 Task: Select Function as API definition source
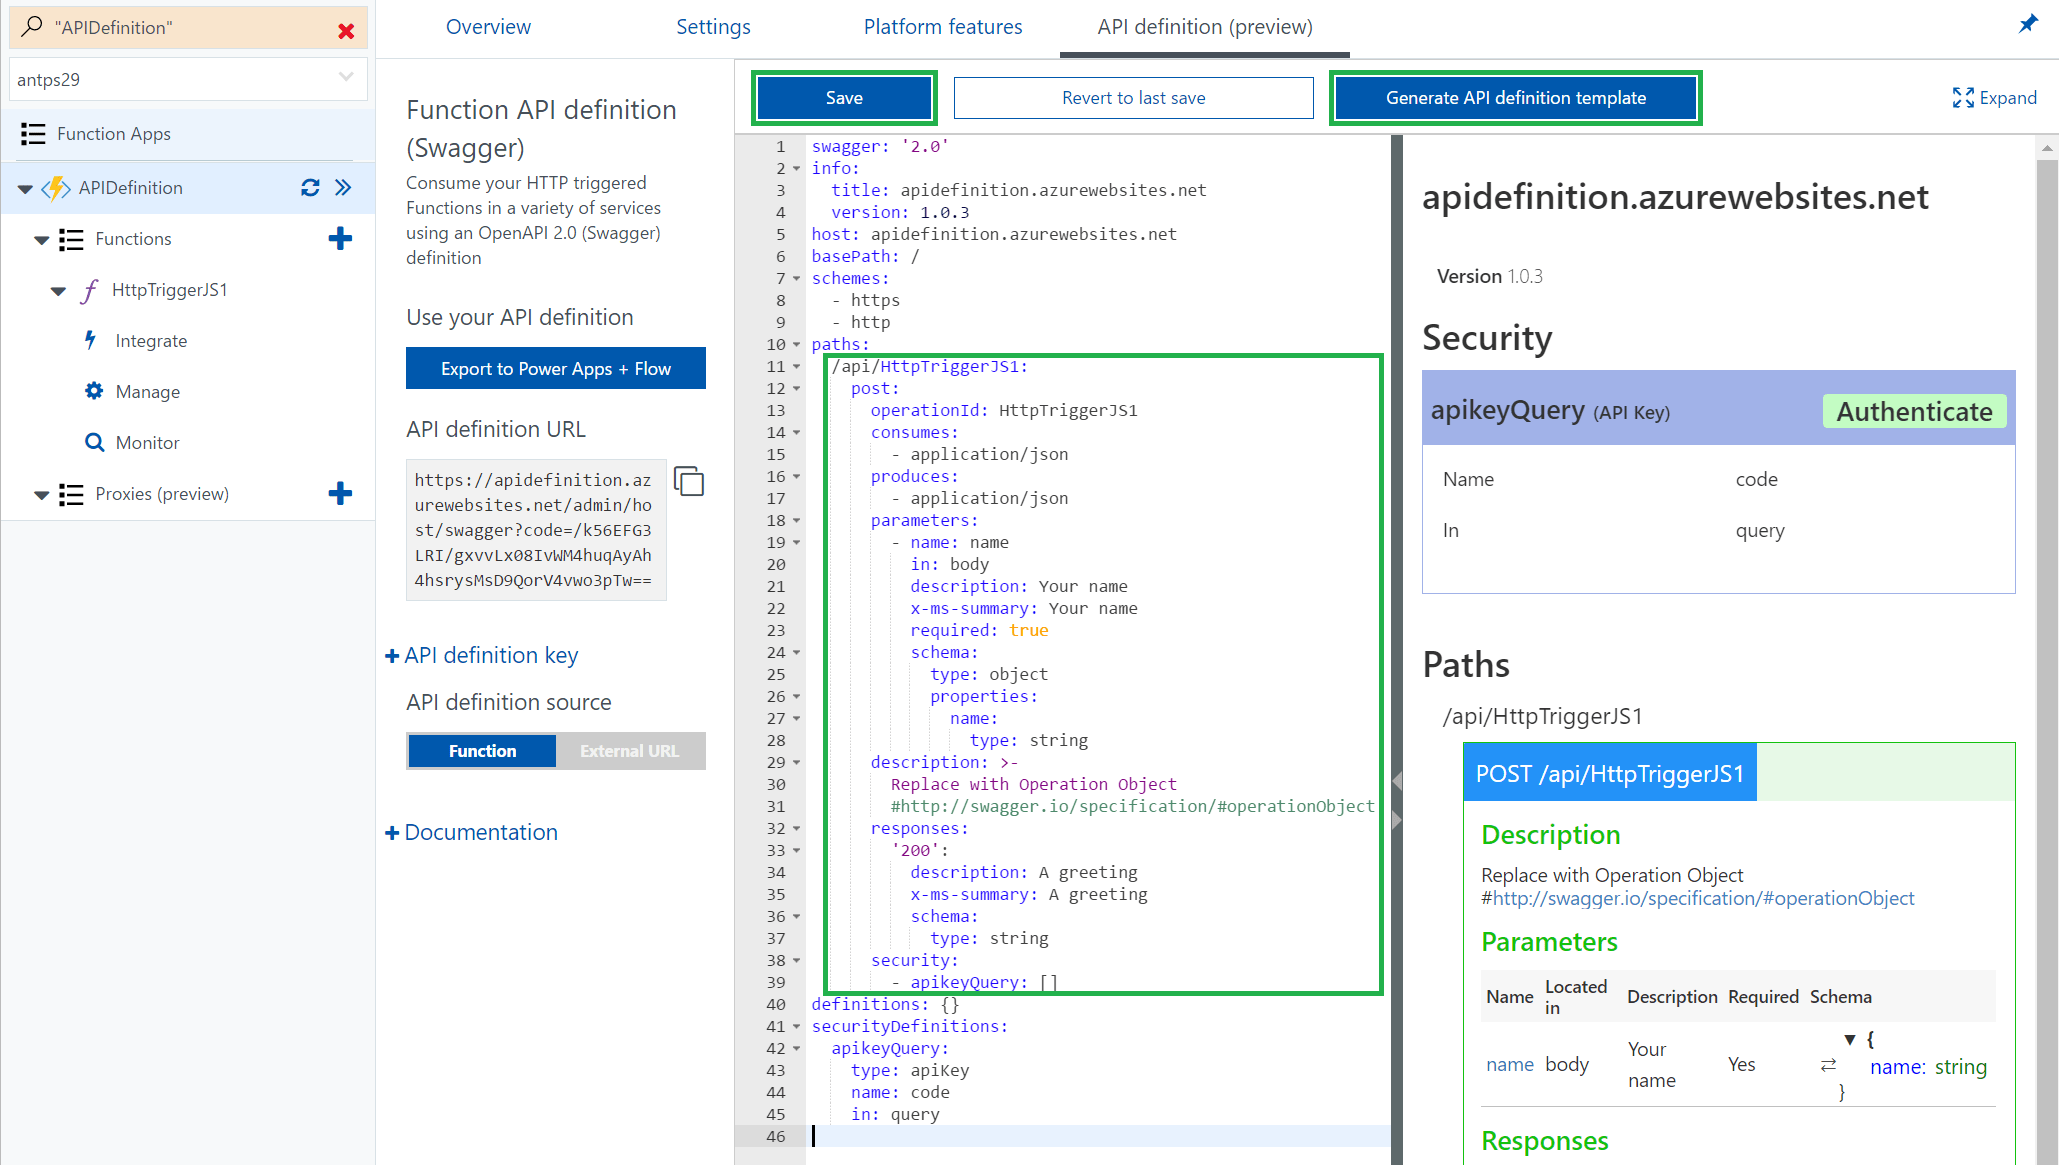(x=481, y=750)
